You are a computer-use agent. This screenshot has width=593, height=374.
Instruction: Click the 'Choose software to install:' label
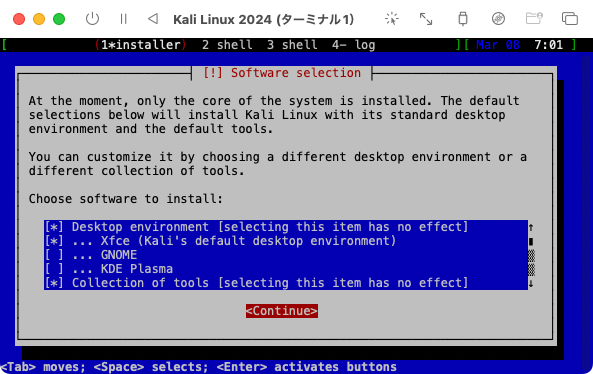click(126, 199)
